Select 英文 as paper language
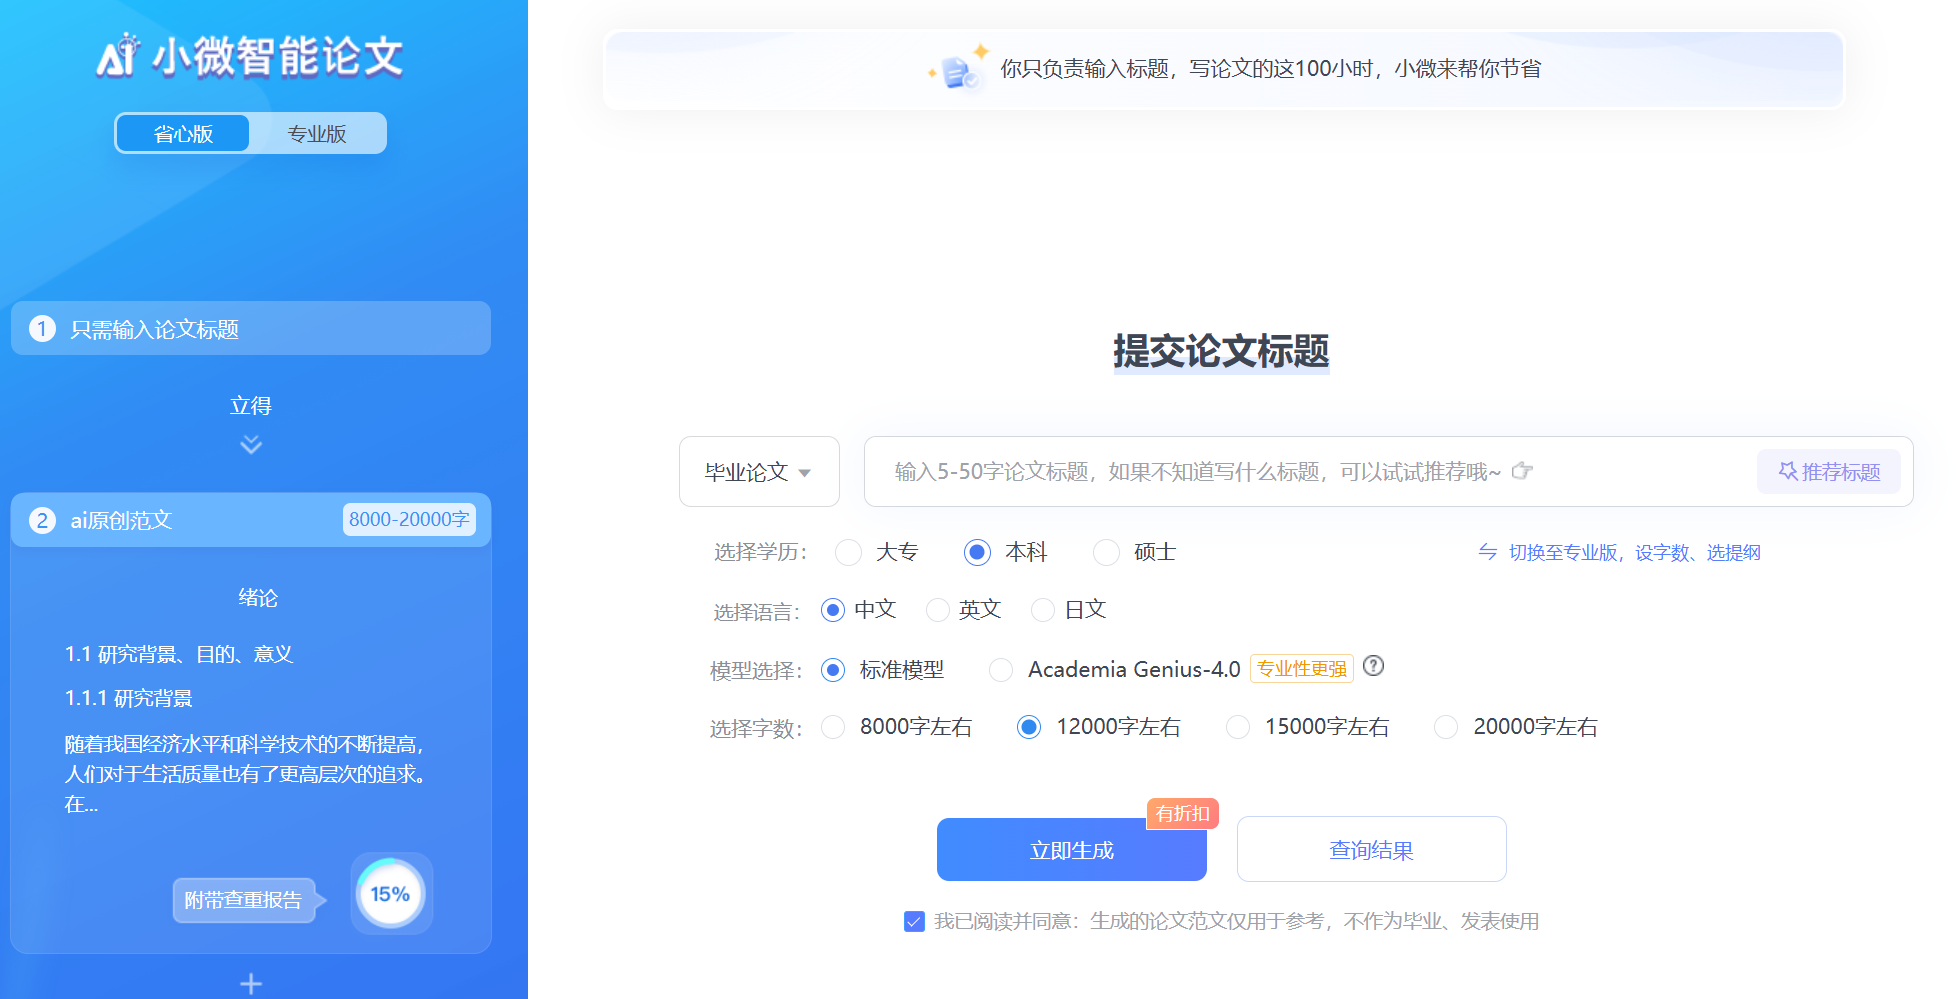This screenshot has height=999, width=1959. click(x=937, y=609)
